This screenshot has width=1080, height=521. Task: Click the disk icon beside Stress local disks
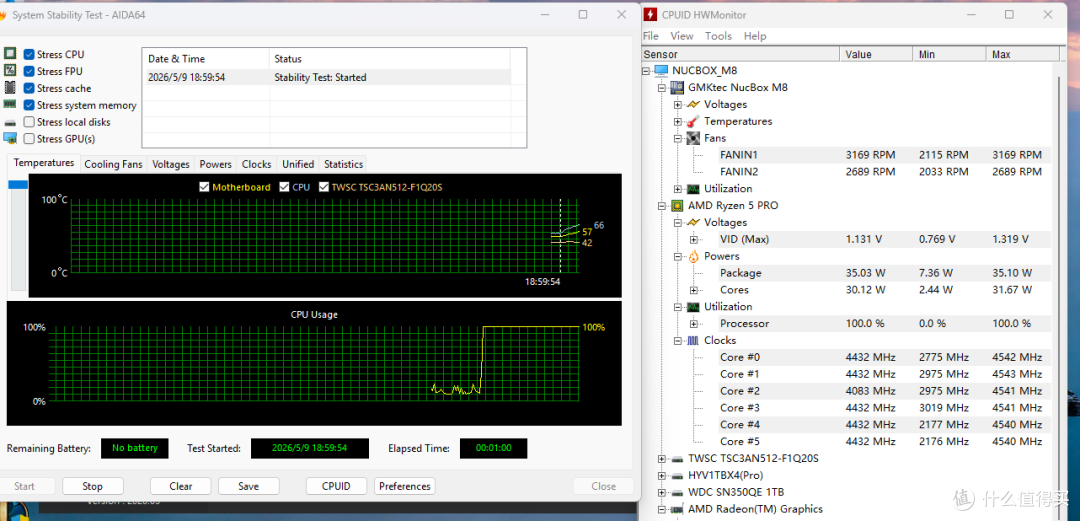click(10, 122)
